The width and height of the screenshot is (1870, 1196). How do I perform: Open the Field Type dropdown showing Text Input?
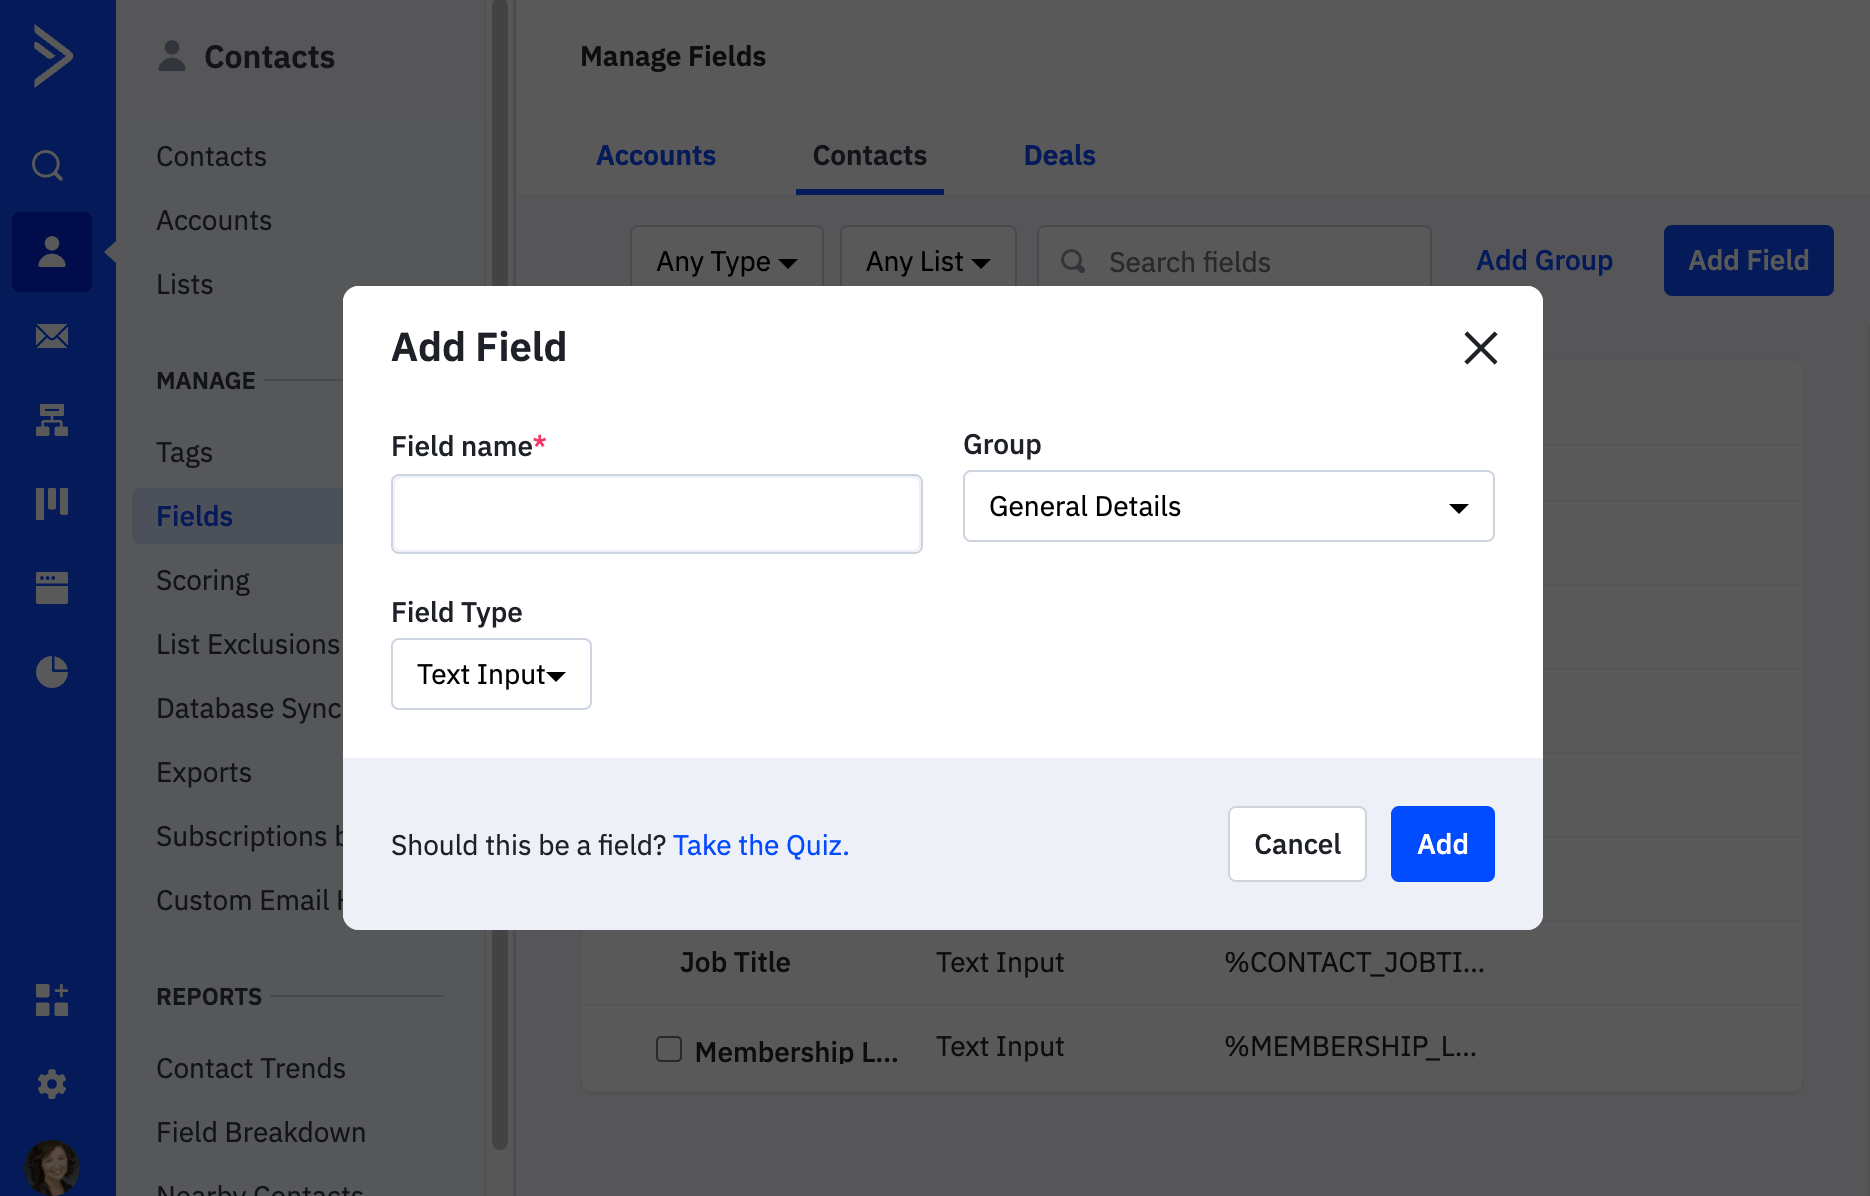pyautogui.click(x=491, y=674)
